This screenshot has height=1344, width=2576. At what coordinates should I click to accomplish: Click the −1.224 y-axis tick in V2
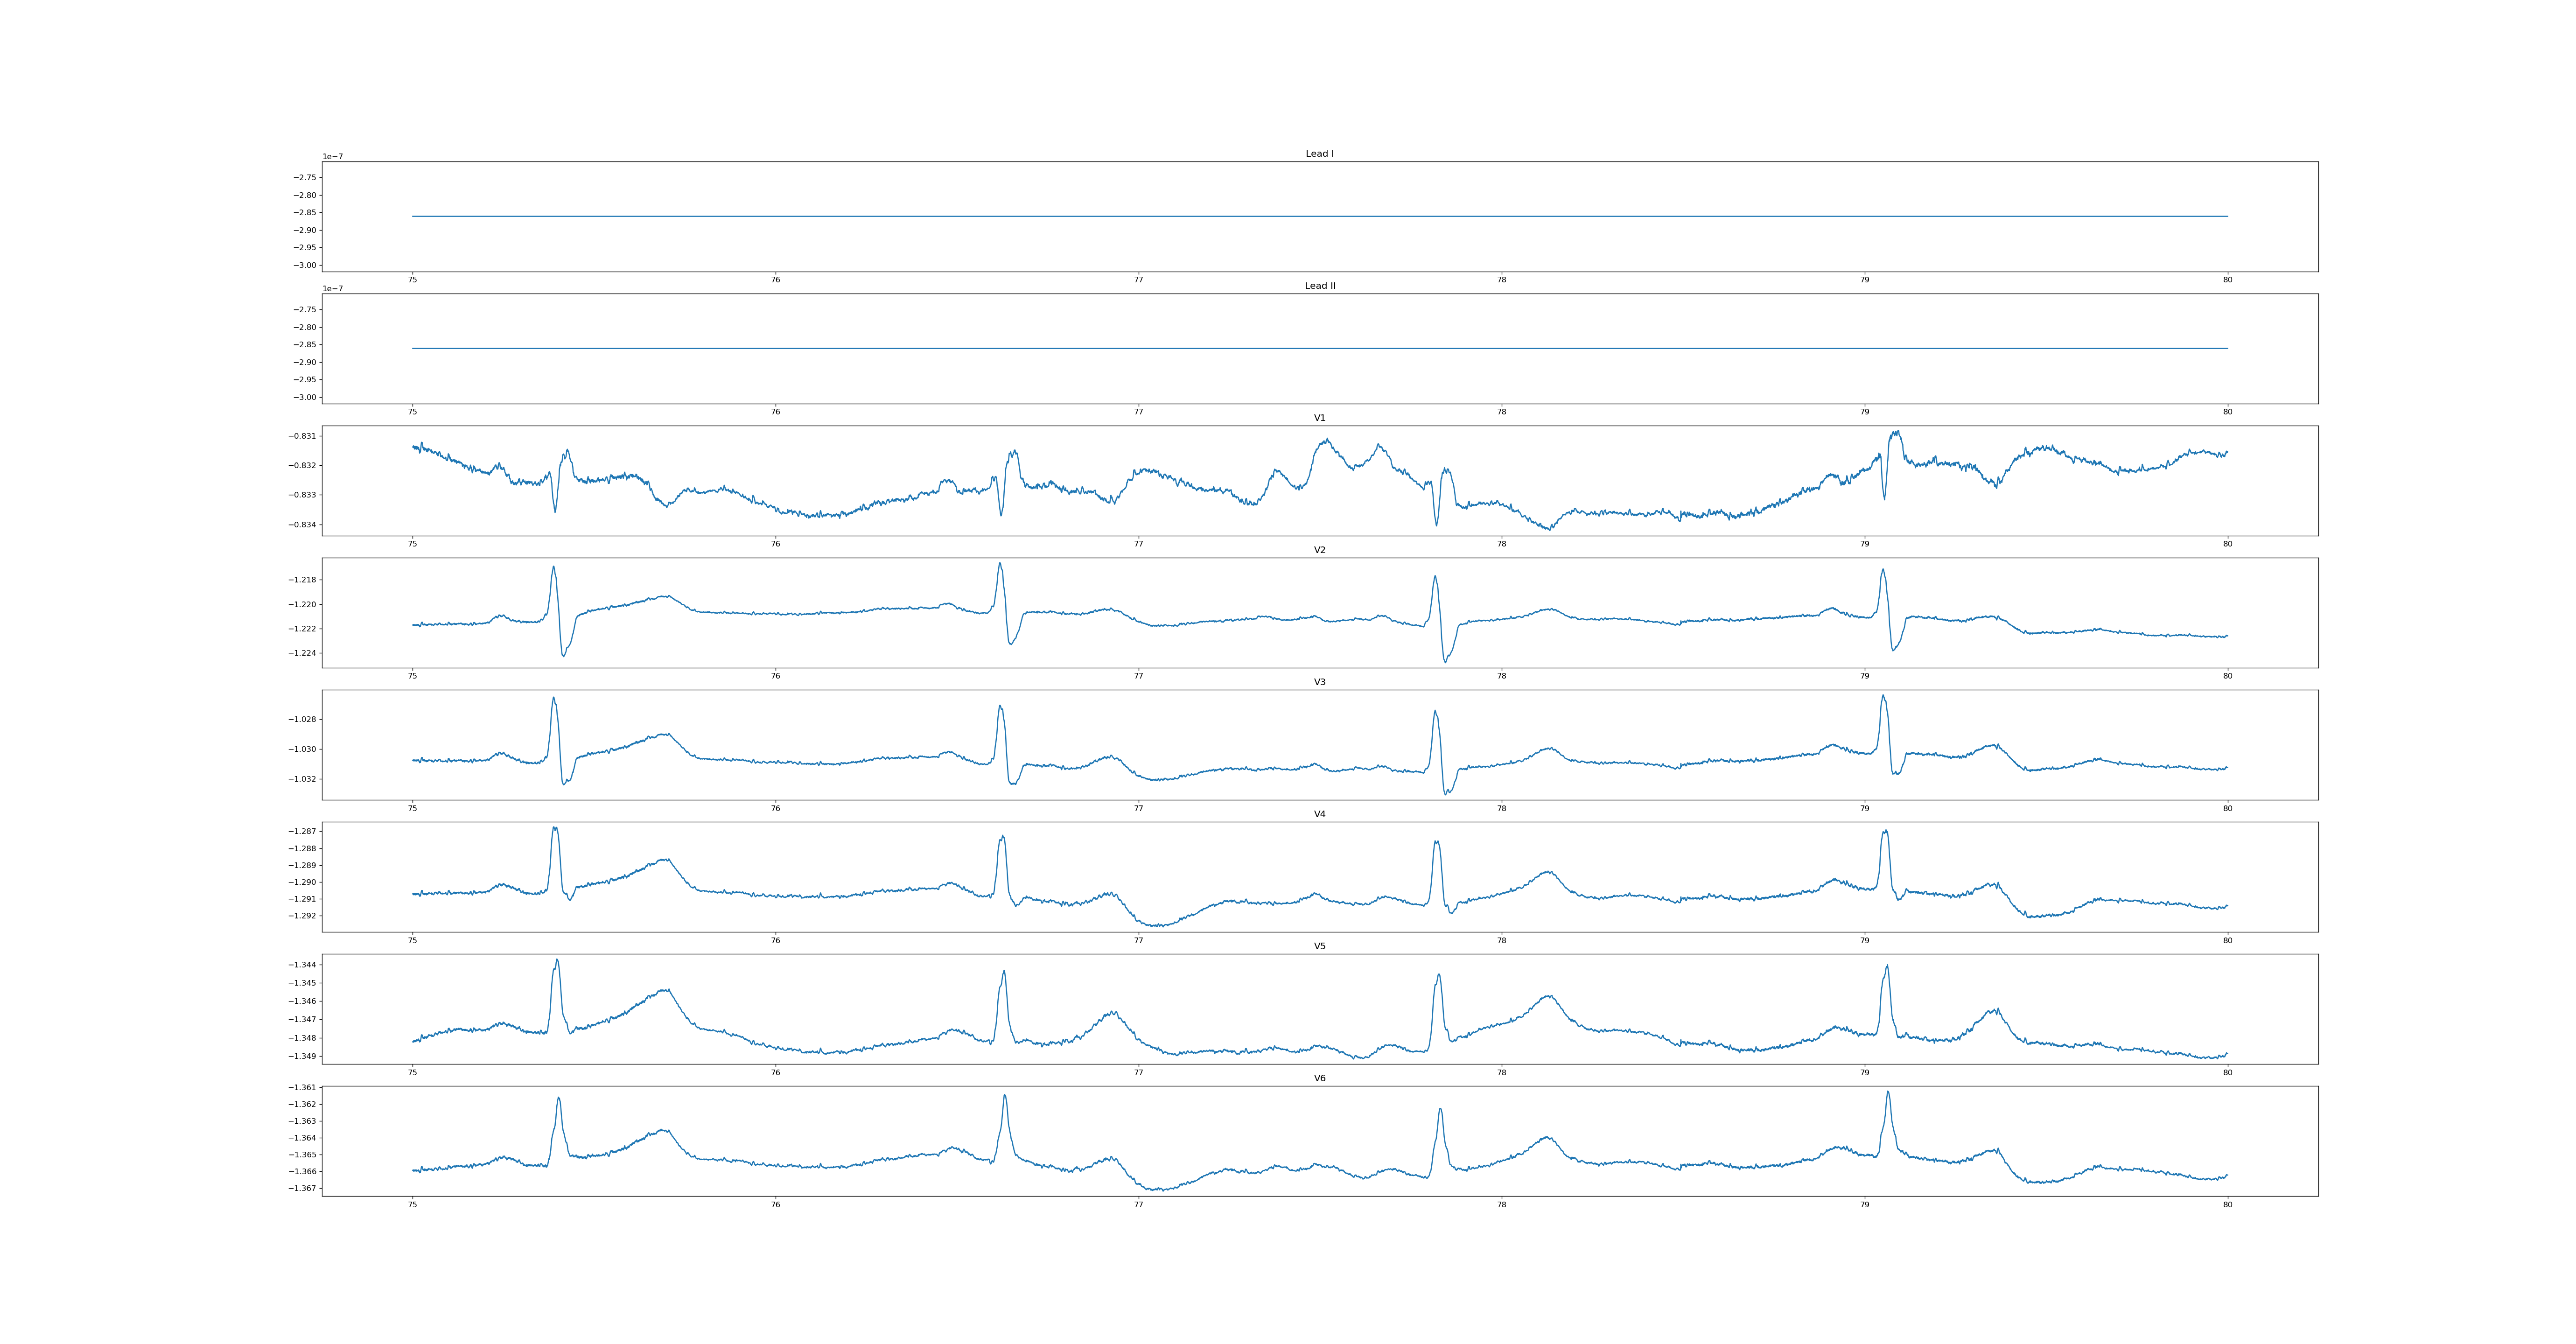point(303,653)
